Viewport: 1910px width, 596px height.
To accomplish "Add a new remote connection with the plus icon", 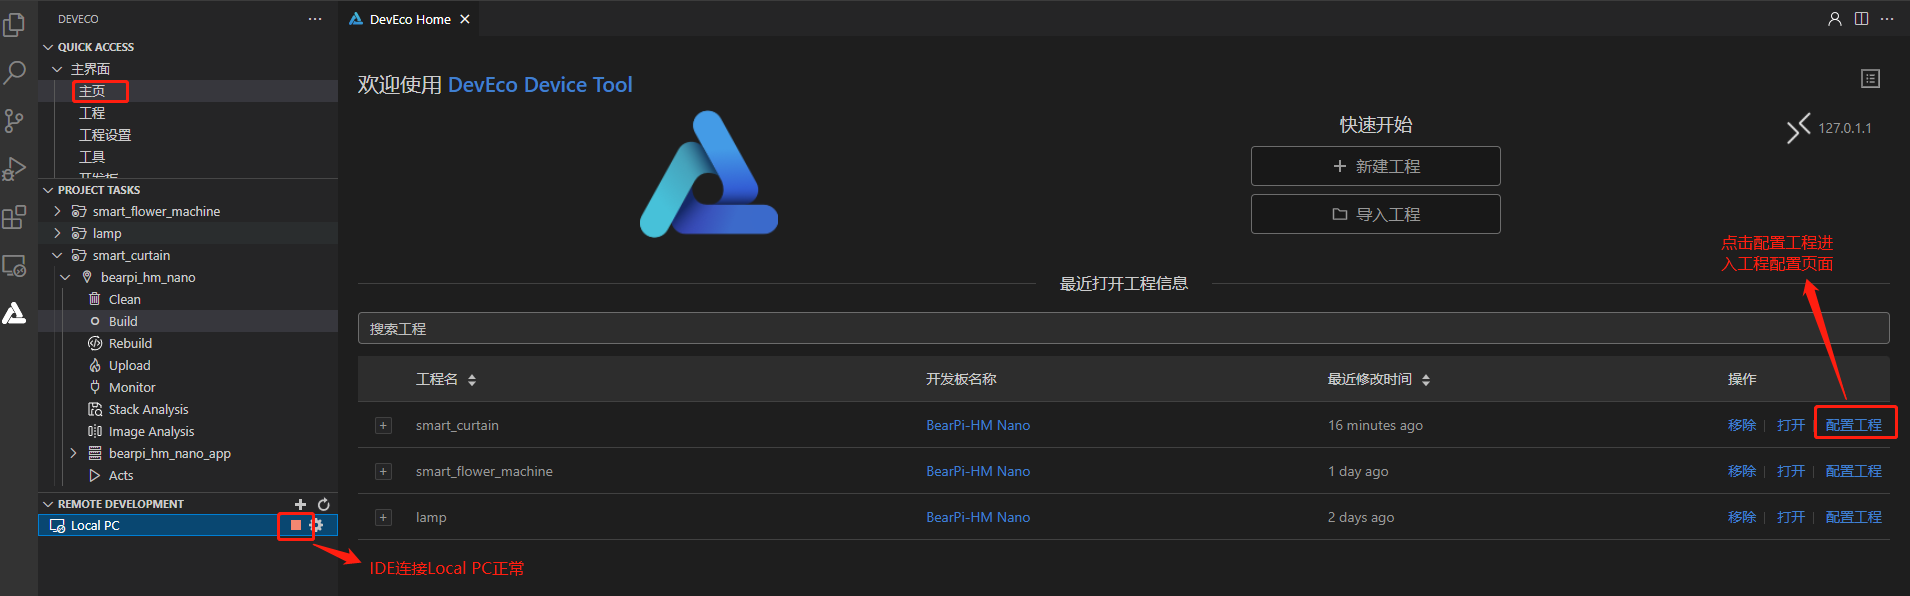I will (x=300, y=504).
